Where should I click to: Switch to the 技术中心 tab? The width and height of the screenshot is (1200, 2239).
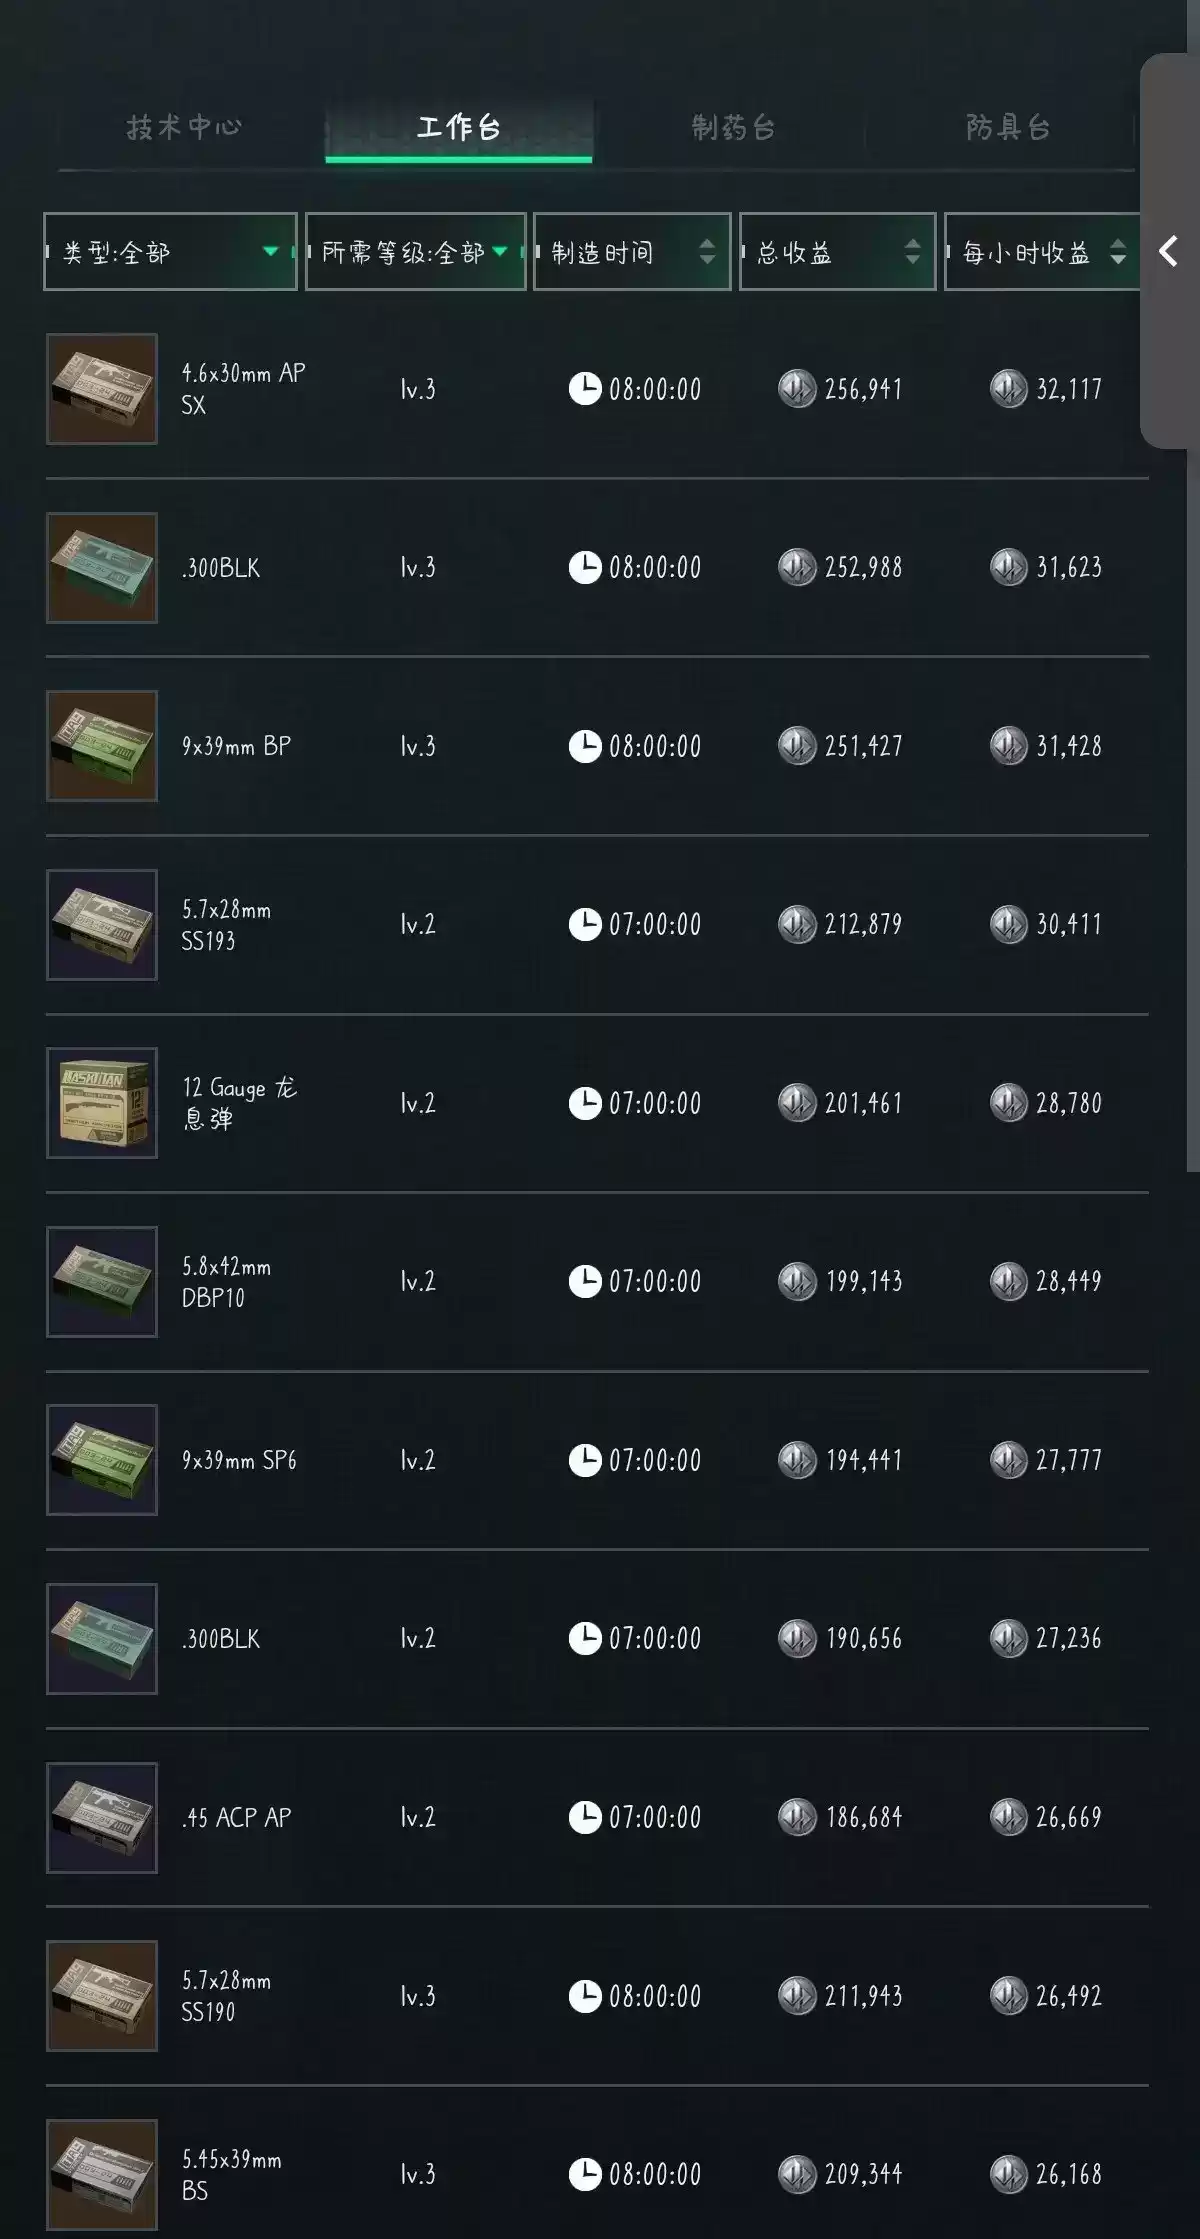(184, 128)
